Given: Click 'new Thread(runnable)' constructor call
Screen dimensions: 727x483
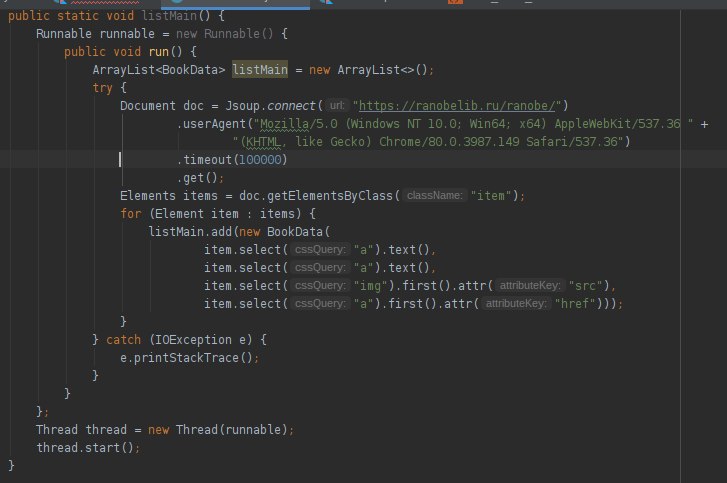Looking at the screenshot, I should [x=218, y=430].
